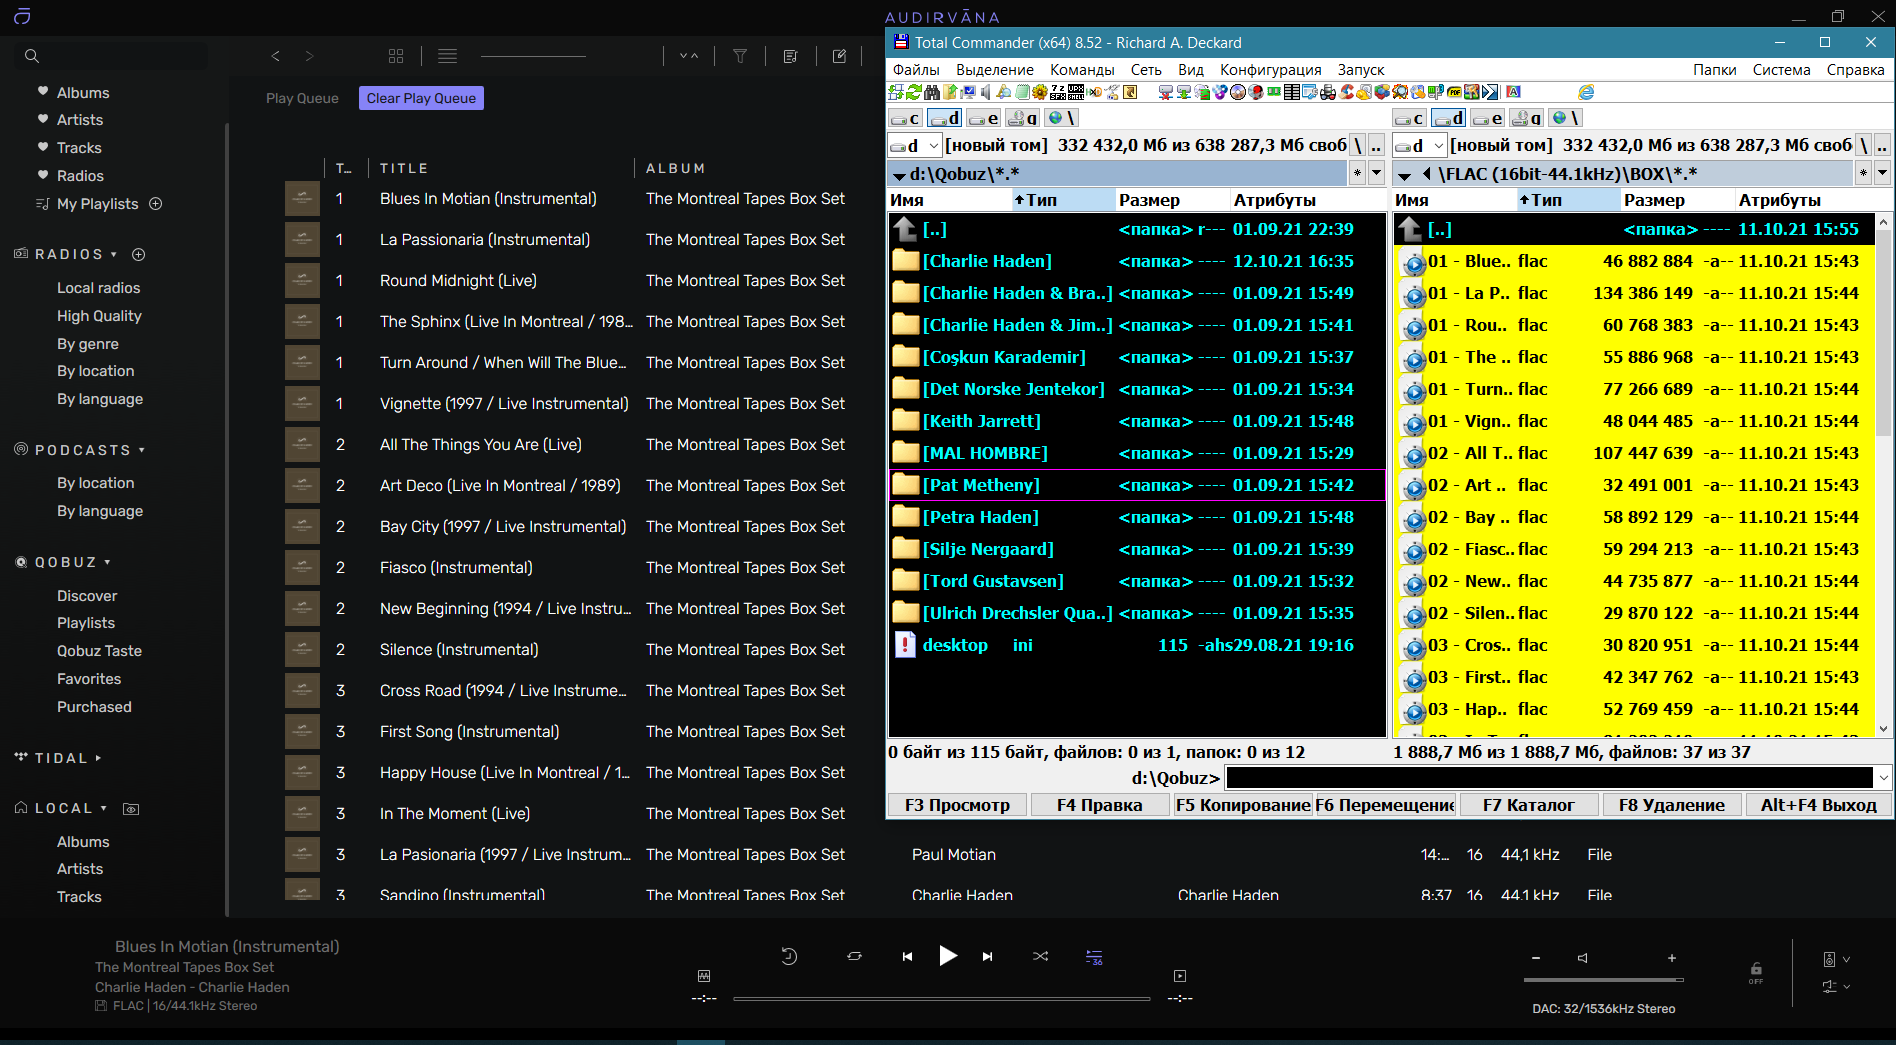The width and height of the screenshot is (1896, 1045).
Task: Sort left panel by Размер column
Action: (x=1172, y=200)
